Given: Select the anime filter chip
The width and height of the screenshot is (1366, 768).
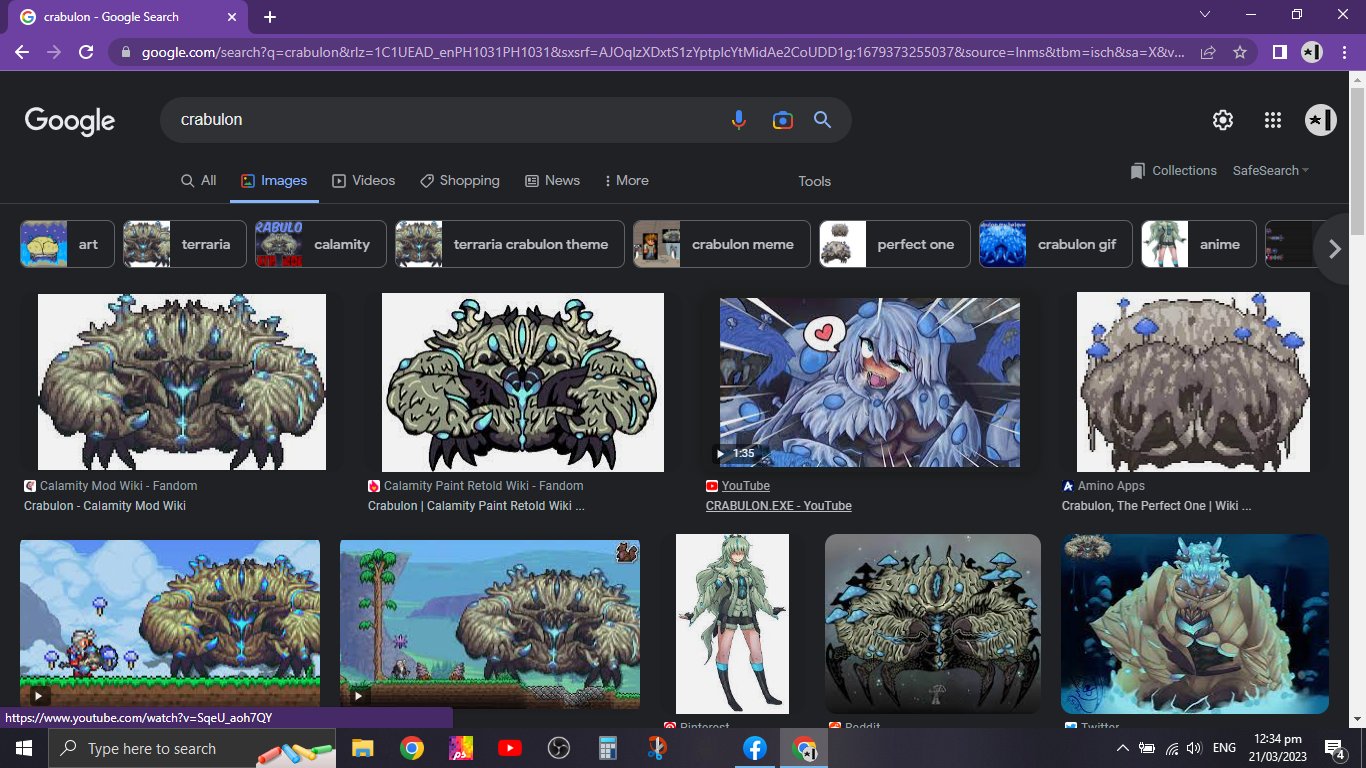Looking at the screenshot, I should (1199, 244).
